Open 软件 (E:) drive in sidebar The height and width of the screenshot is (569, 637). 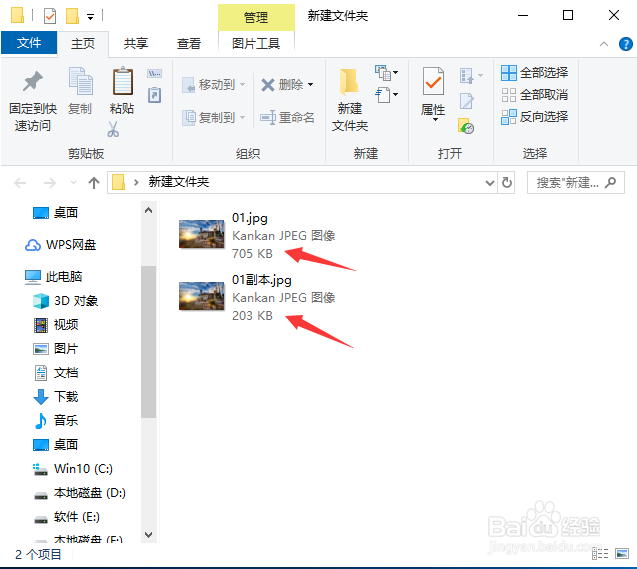tap(66, 517)
